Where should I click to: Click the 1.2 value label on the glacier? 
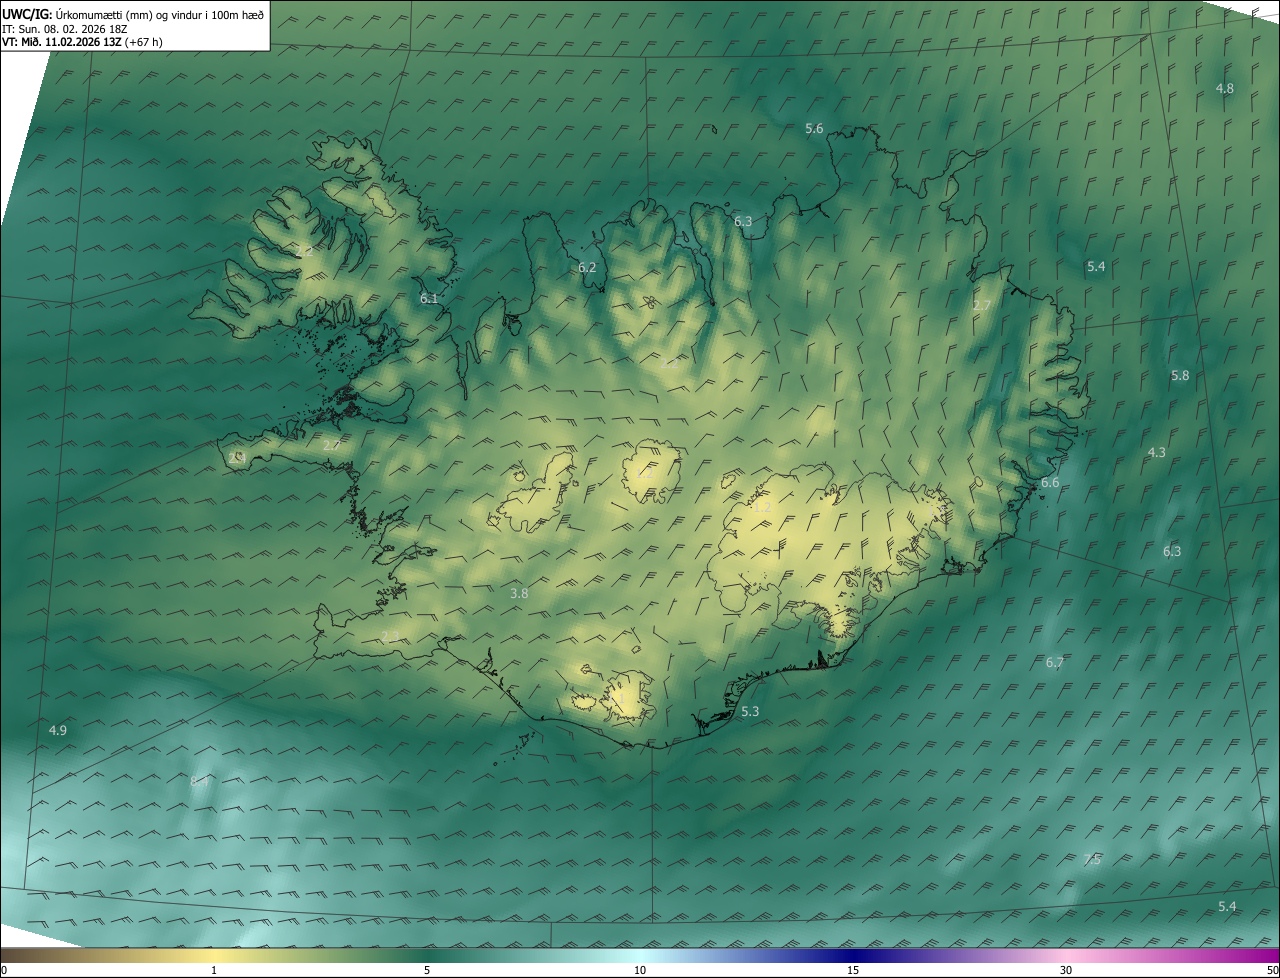pos(762,508)
